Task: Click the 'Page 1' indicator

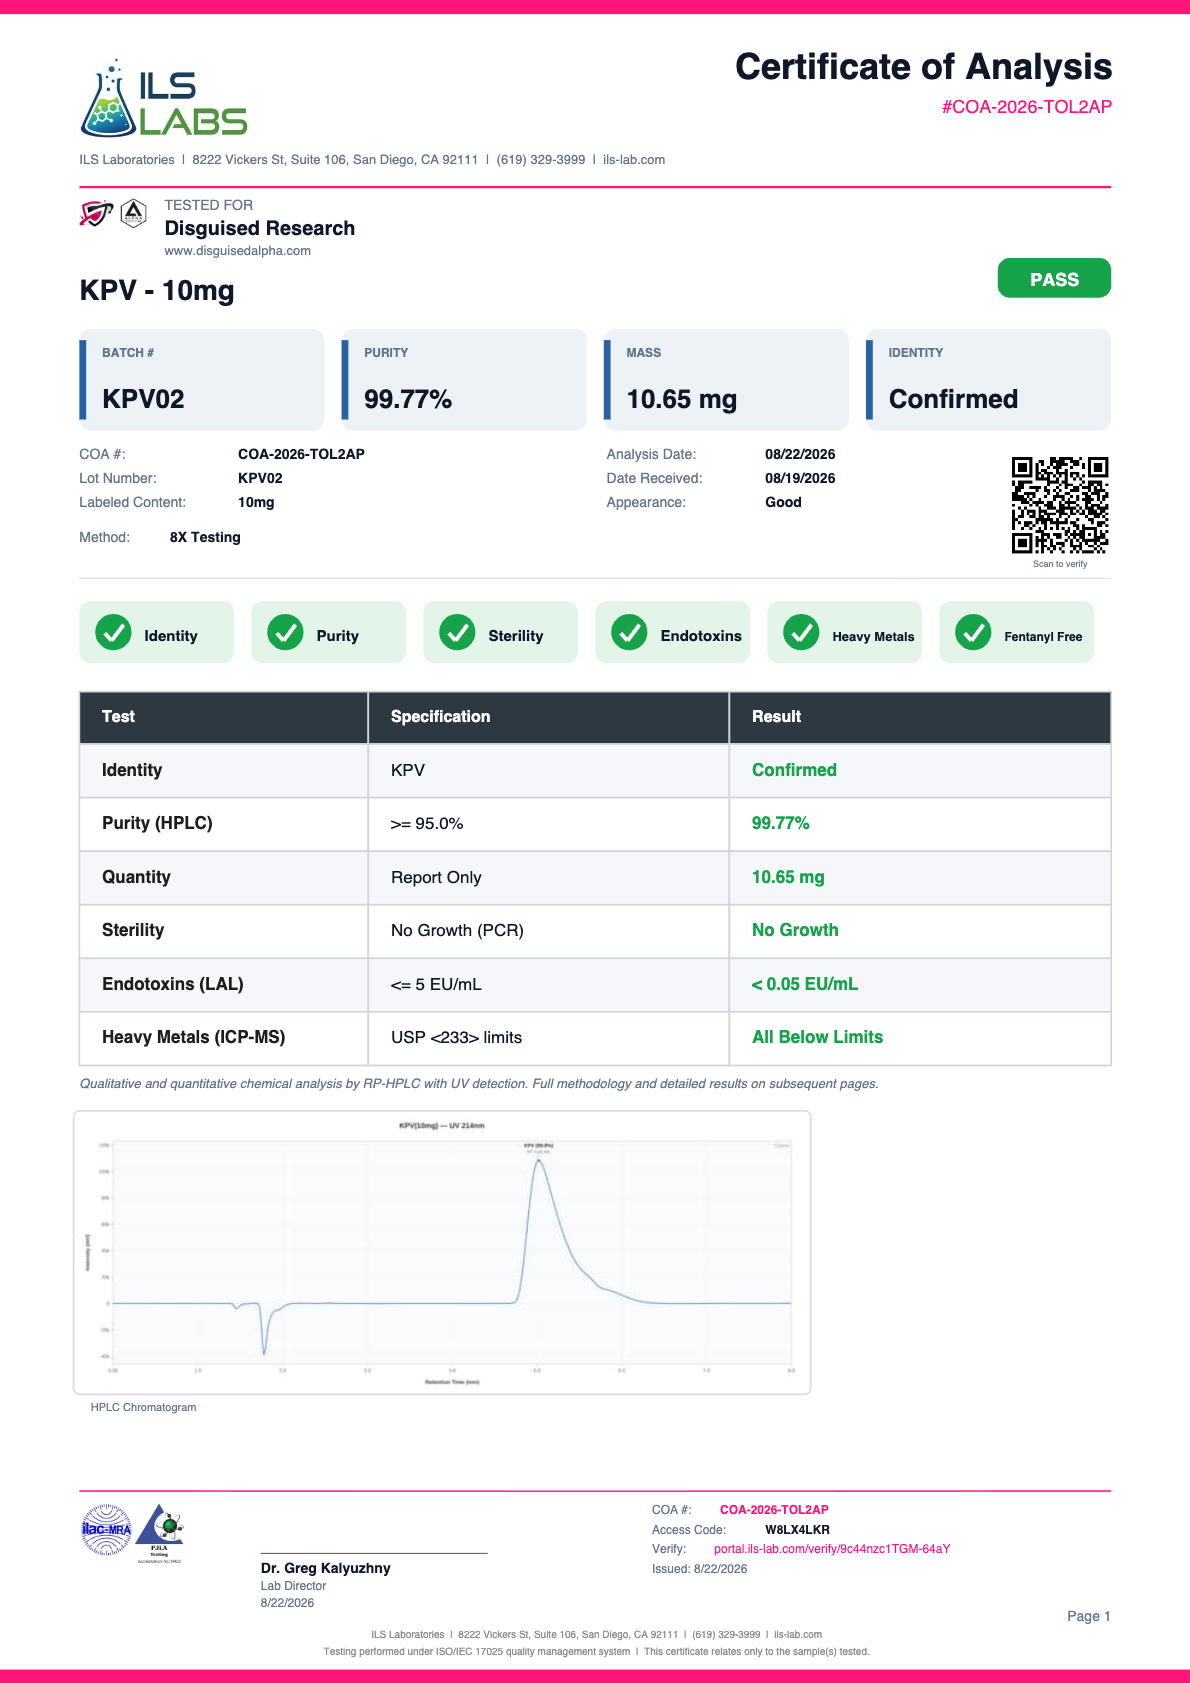Action: point(1088,1616)
